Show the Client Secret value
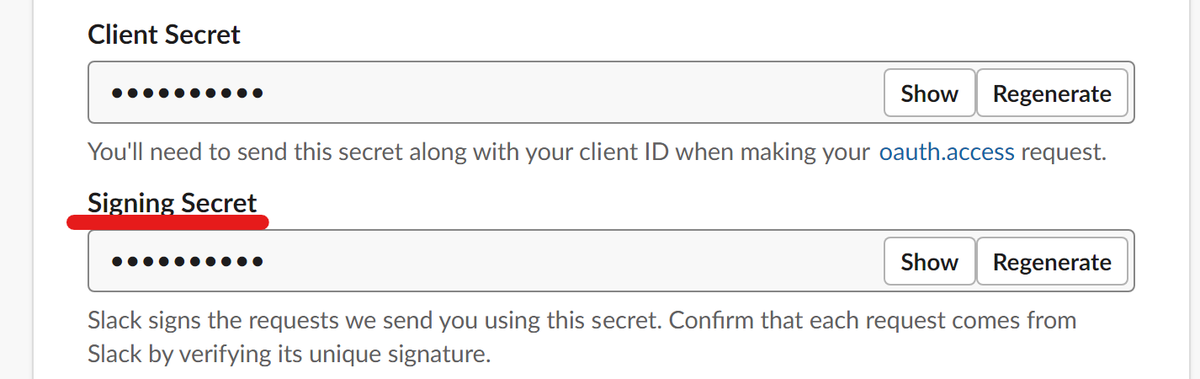 (929, 94)
